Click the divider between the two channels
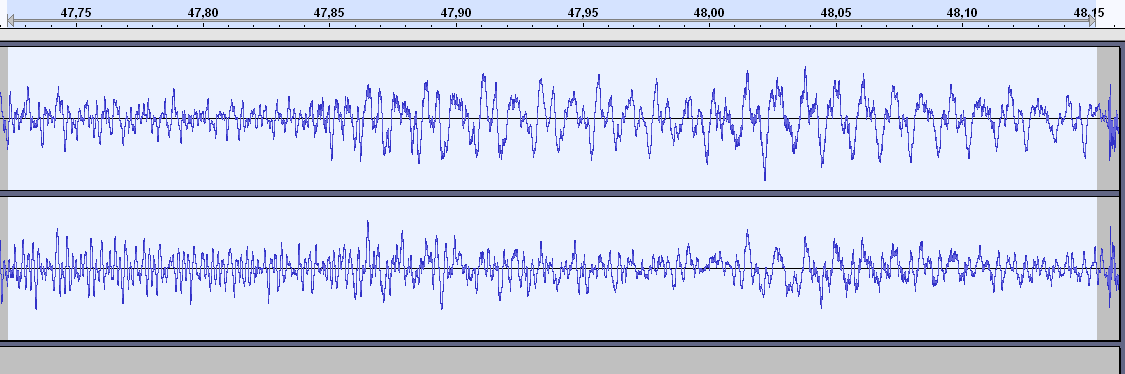Screen dimensions: 1125x374 point(560,194)
